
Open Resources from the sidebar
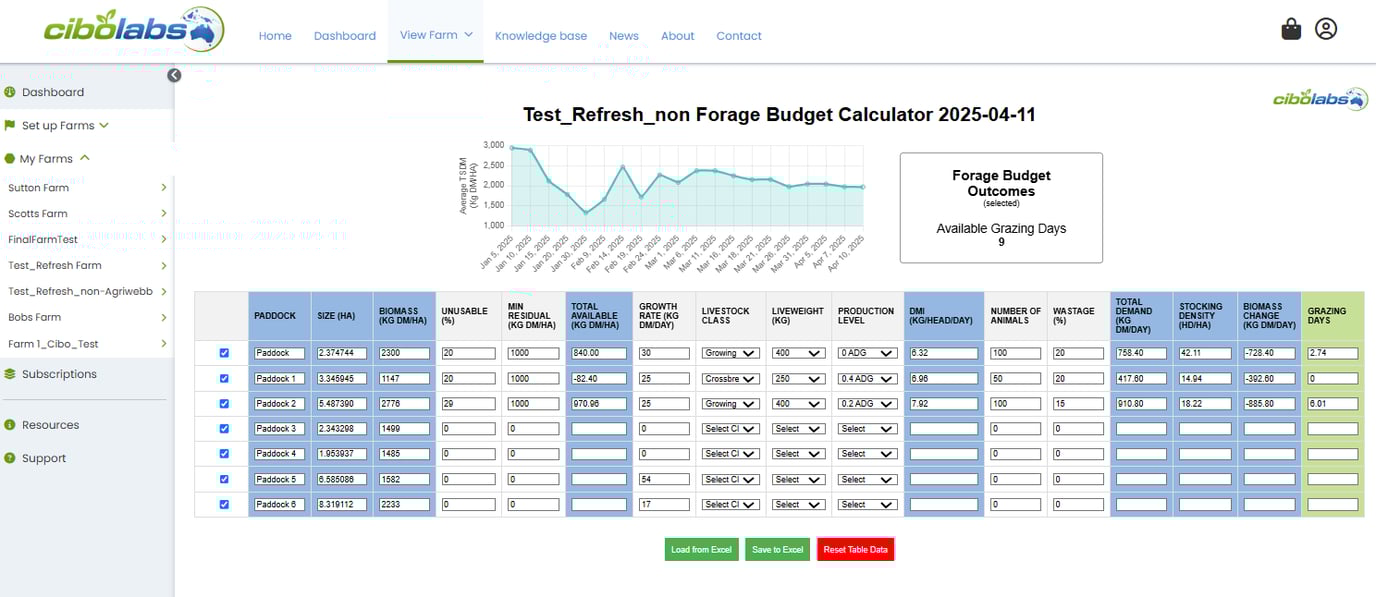point(11,424)
